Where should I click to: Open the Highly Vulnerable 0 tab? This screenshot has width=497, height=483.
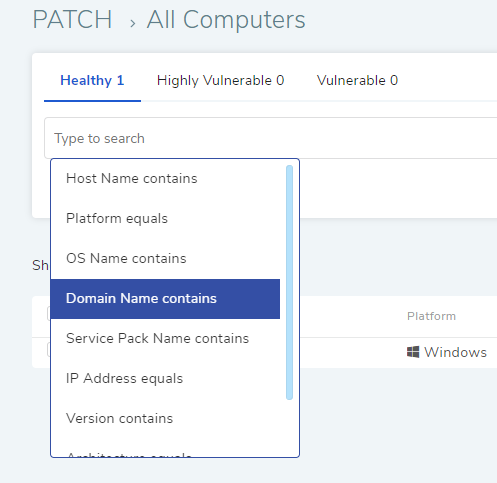click(220, 80)
